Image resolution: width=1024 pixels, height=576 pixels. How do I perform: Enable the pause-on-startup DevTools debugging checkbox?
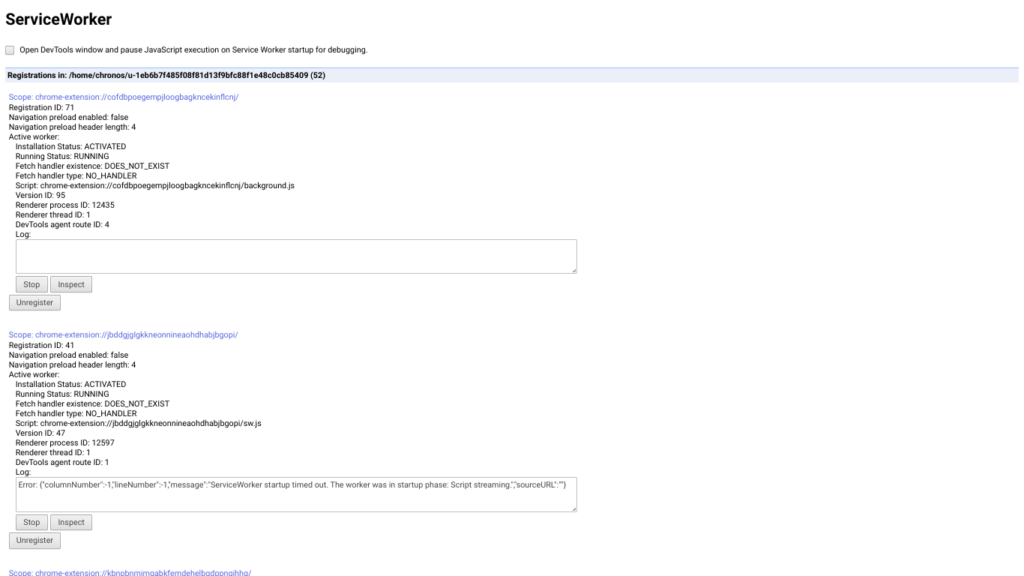click(10, 50)
